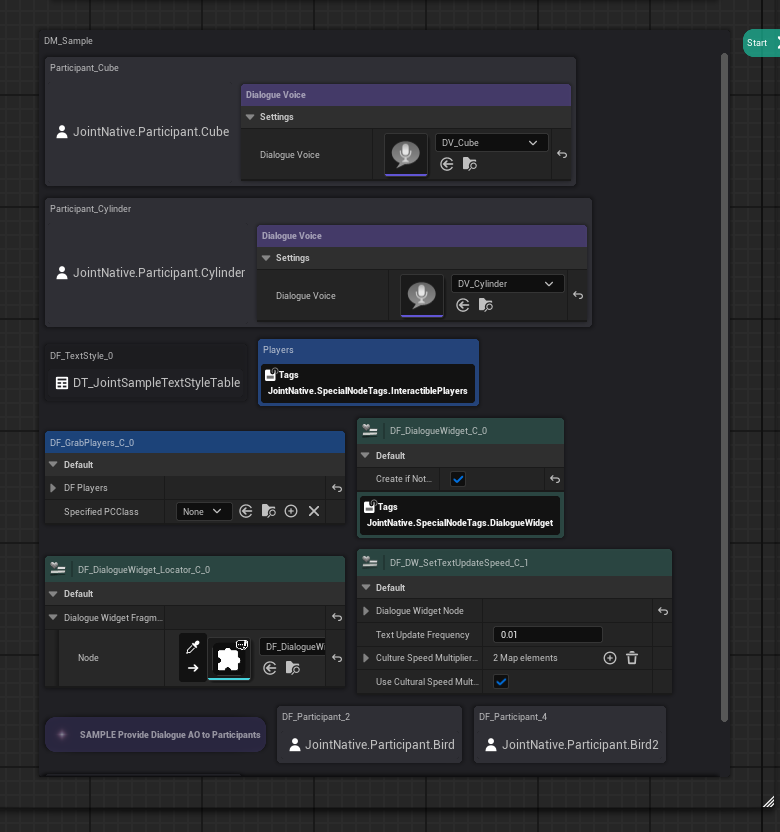
Task: Open the Specified PCClass None dropdown
Action: click(x=204, y=511)
